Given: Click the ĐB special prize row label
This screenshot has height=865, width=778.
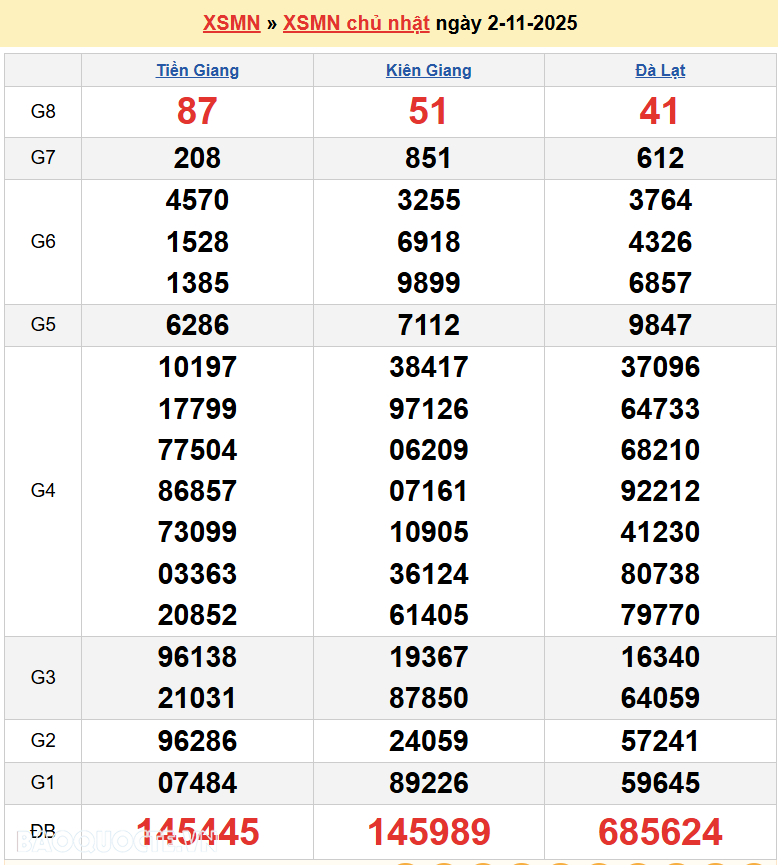Looking at the screenshot, I should (43, 832).
